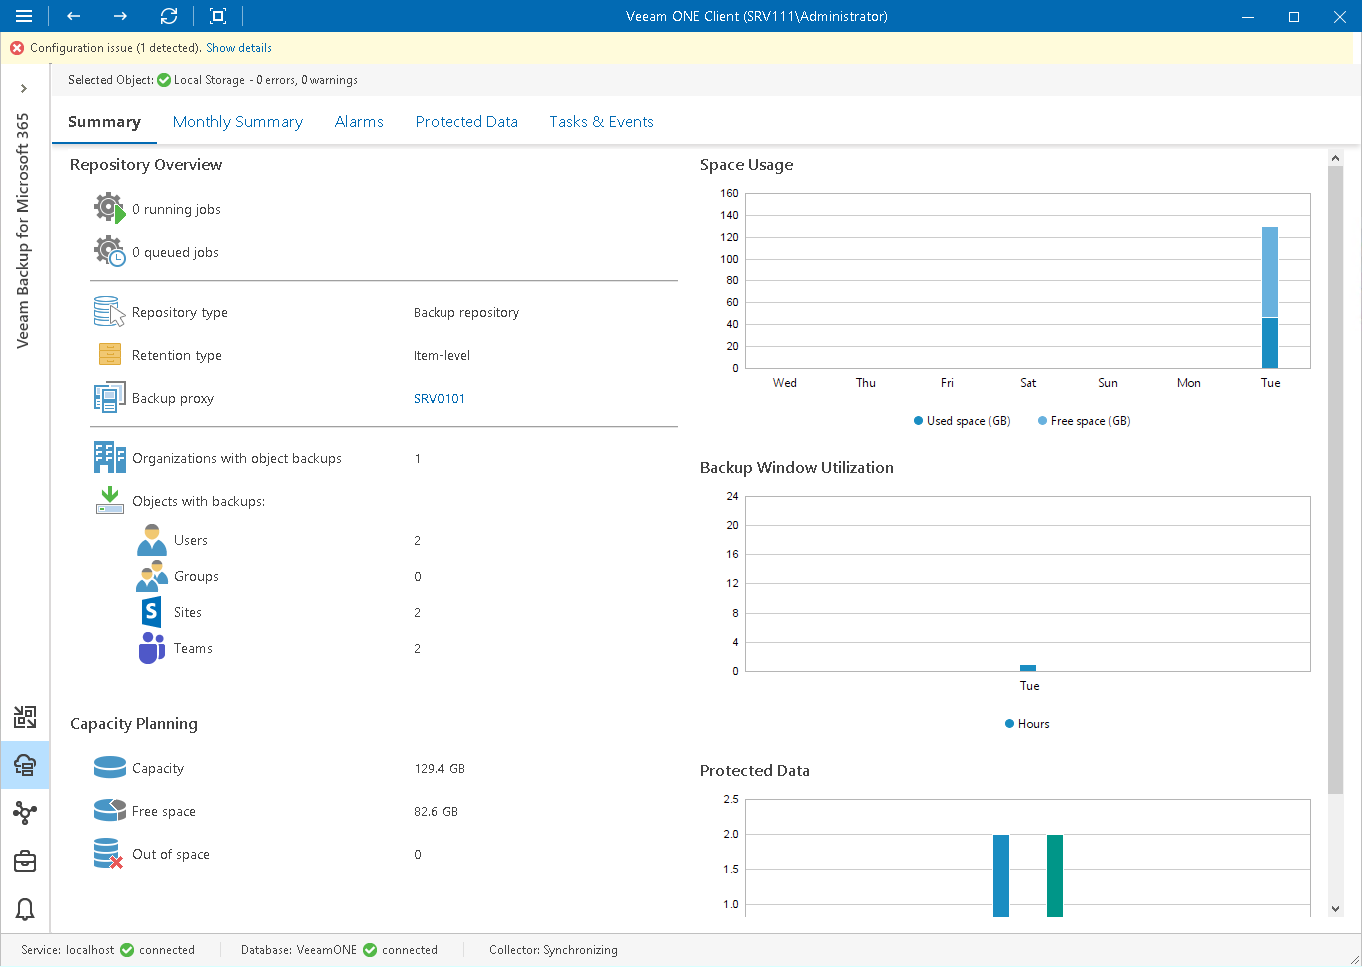Viewport: 1362px width, 967px height.
Task: Click the briefcase icon in the sidebar
Action: (x=24, y=861)
